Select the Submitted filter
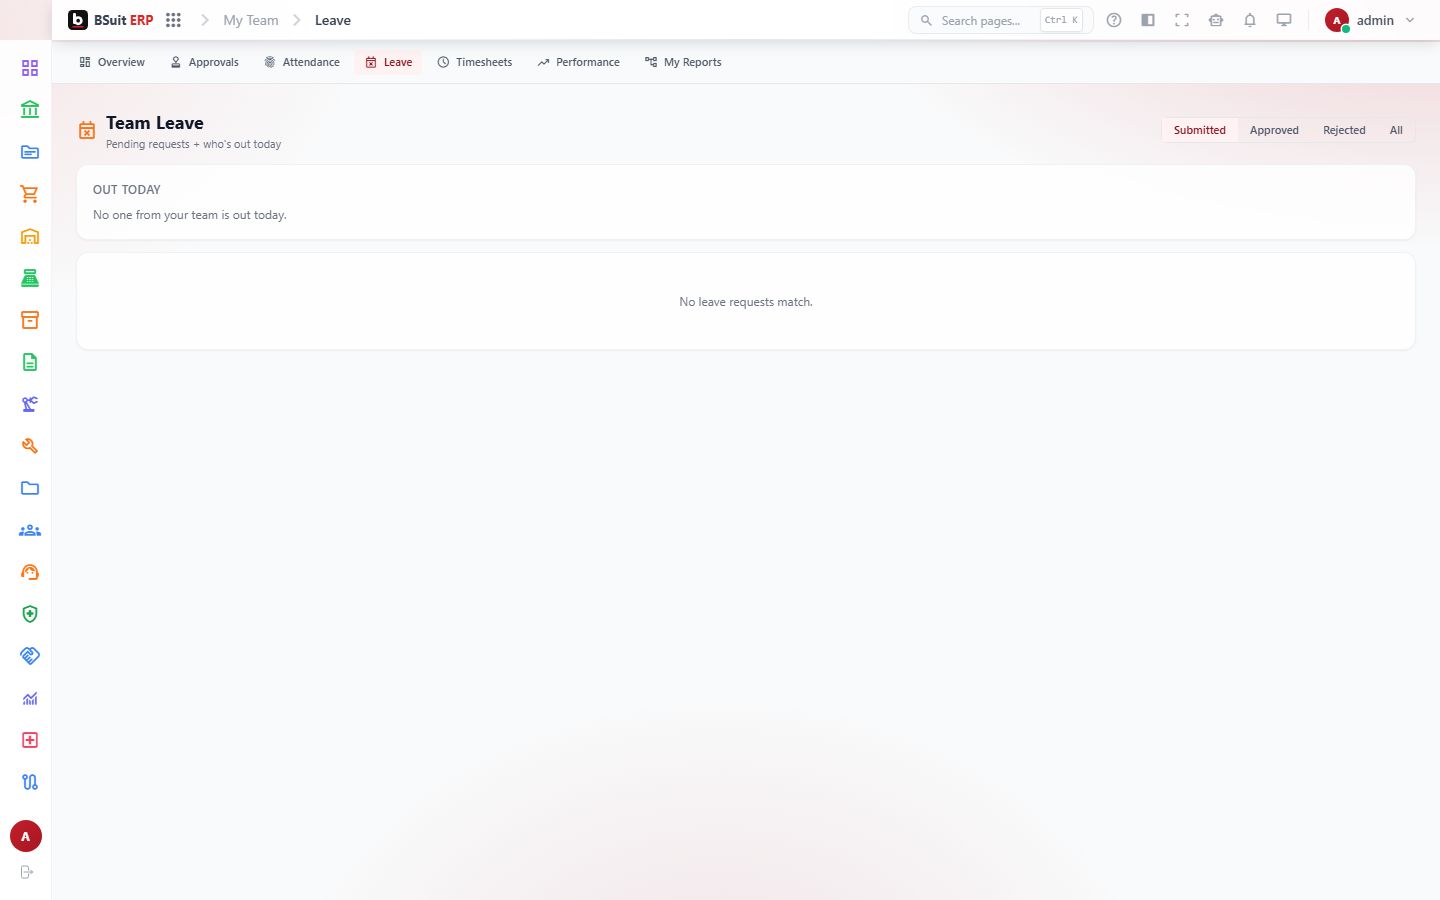 1200,130
